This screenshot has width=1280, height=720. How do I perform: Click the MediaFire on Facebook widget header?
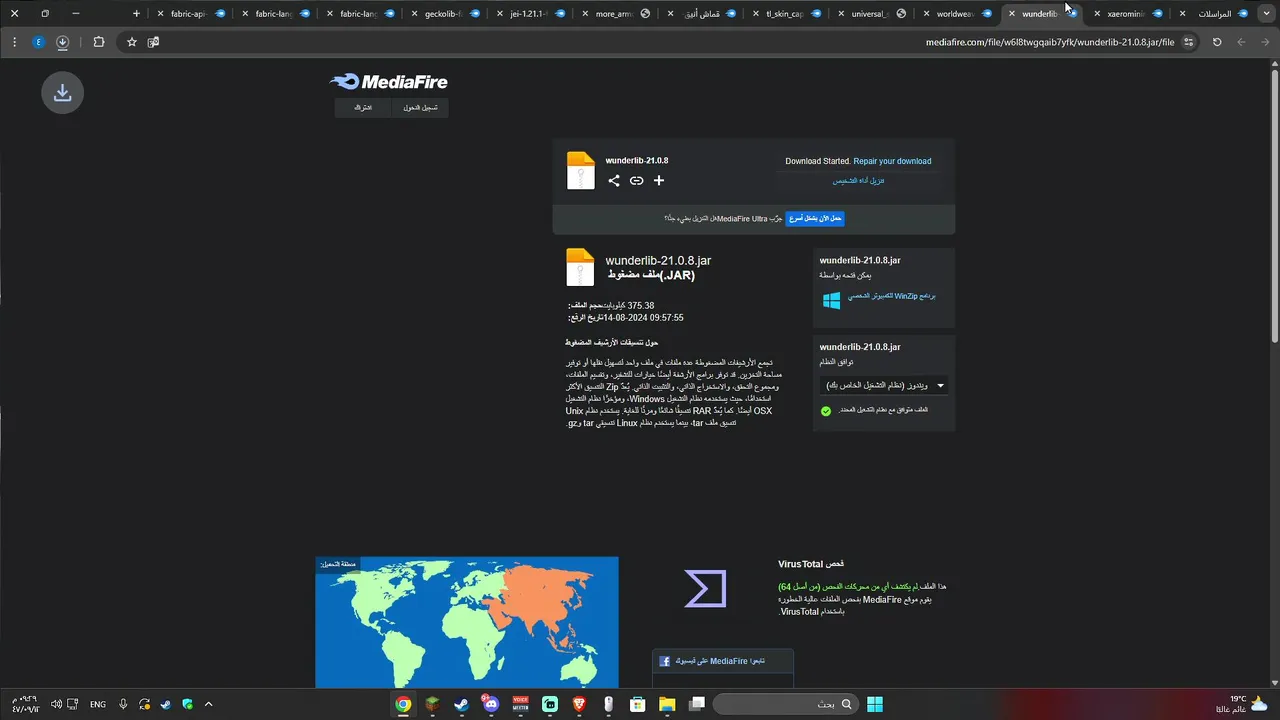[722, 661]
